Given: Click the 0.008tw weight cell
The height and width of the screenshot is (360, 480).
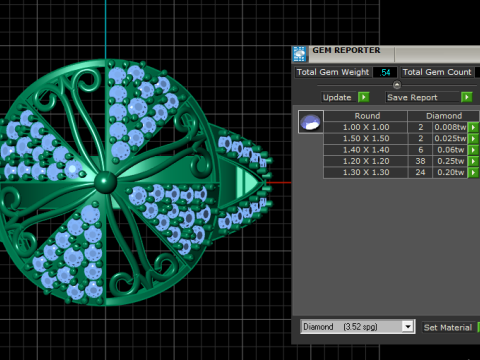Looking at the screenshot, I should [450, 127].
